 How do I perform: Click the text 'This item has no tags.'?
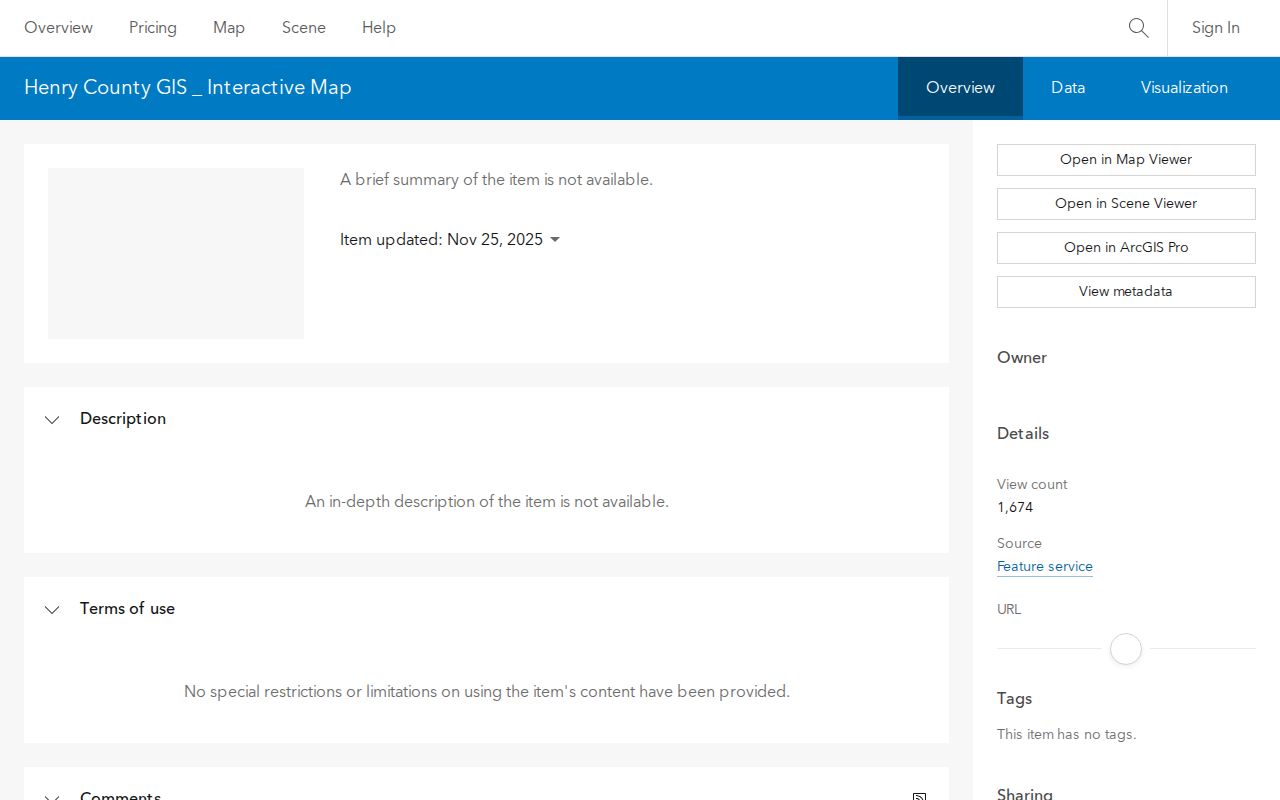(1067, 734)
